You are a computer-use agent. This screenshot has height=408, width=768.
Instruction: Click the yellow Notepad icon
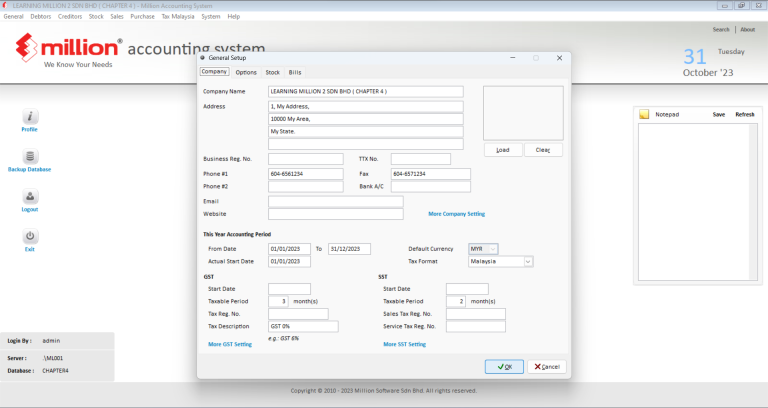644,114
